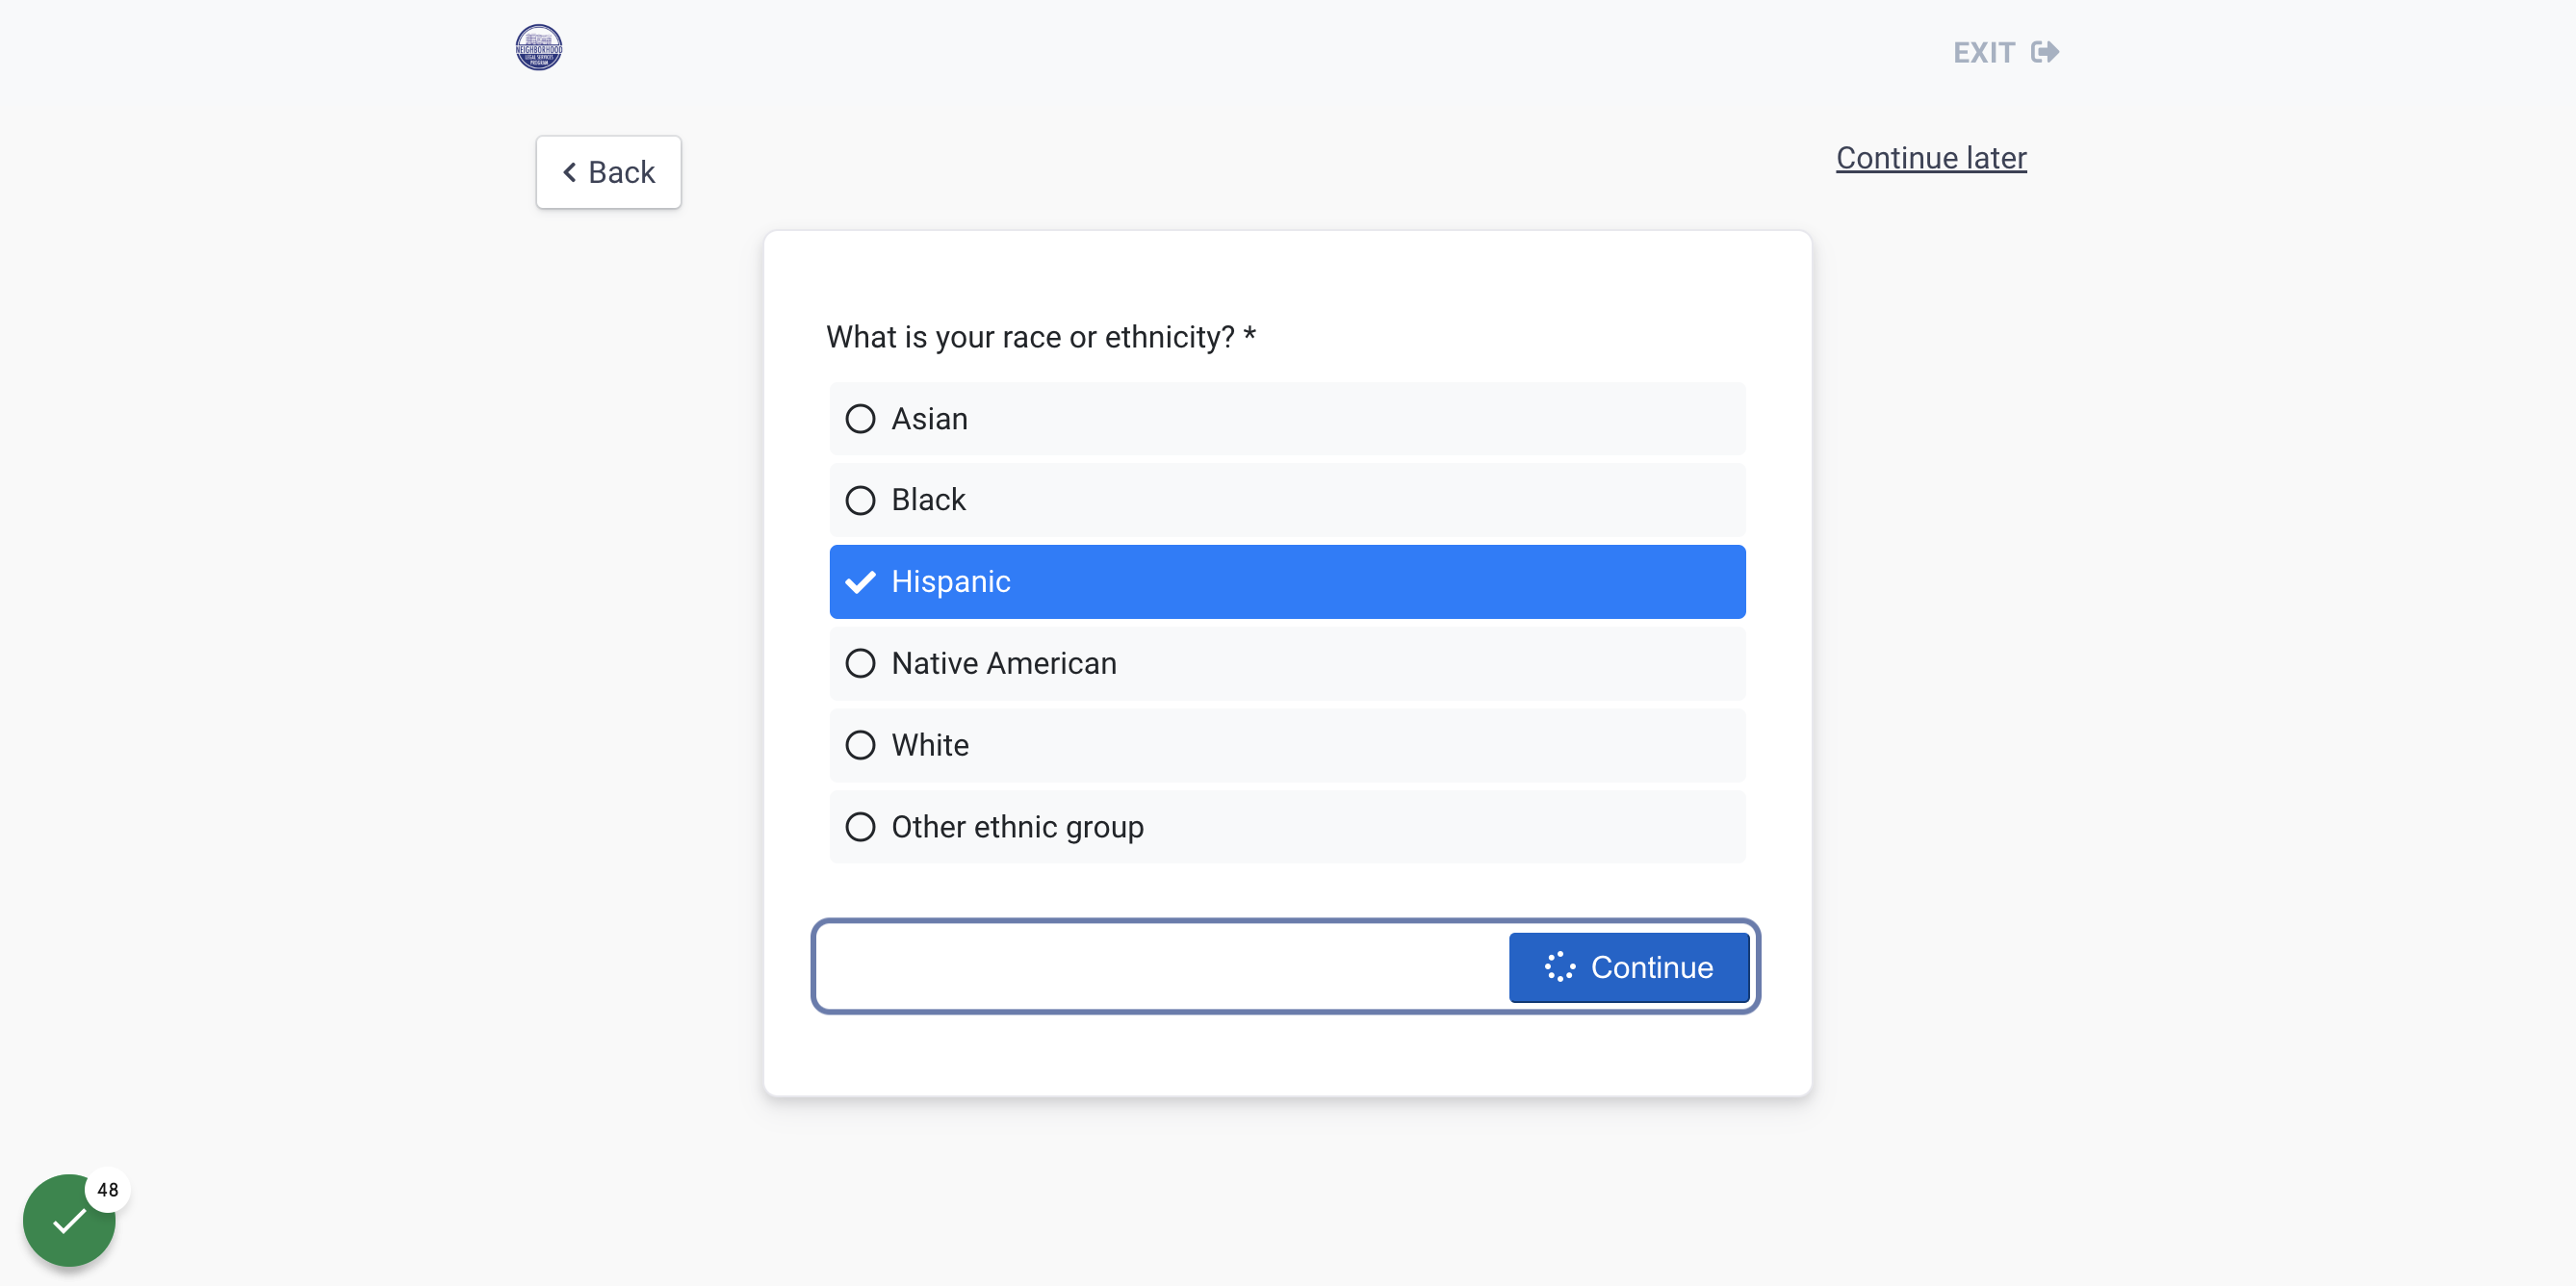The height and width of the screenshot is (1286, 2576).
Task: Choose the Black radio option
Action: click(x=1287, y=499)
